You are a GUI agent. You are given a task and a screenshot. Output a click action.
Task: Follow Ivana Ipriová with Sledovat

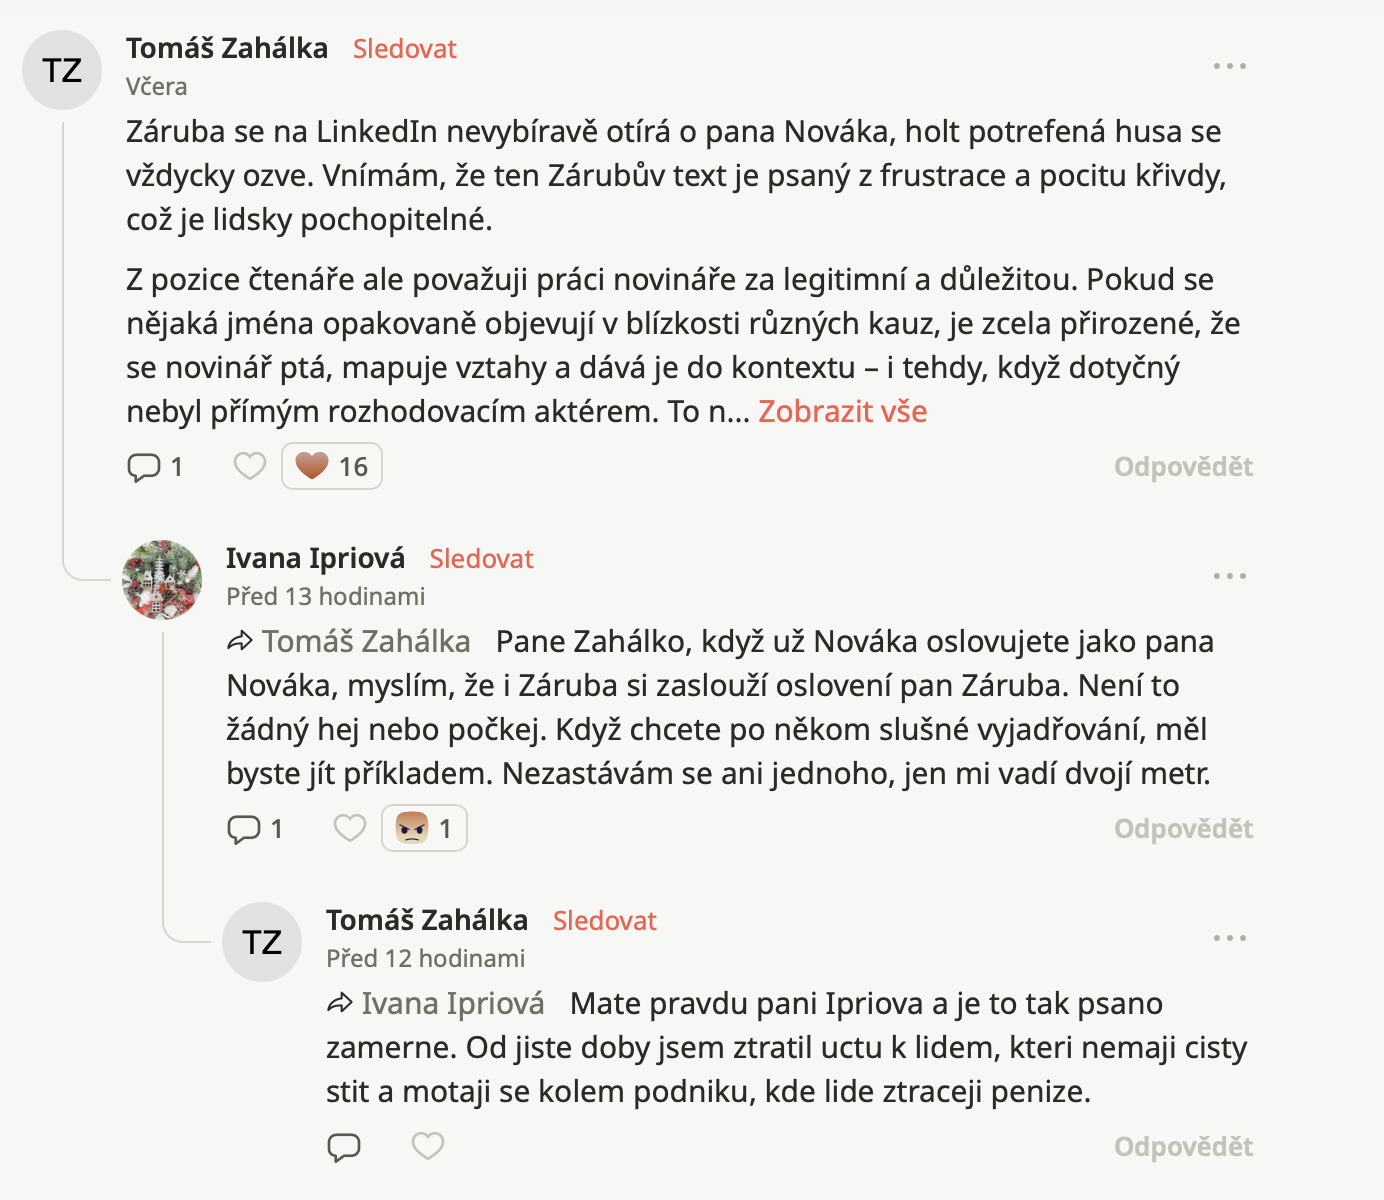pos(481,559)
